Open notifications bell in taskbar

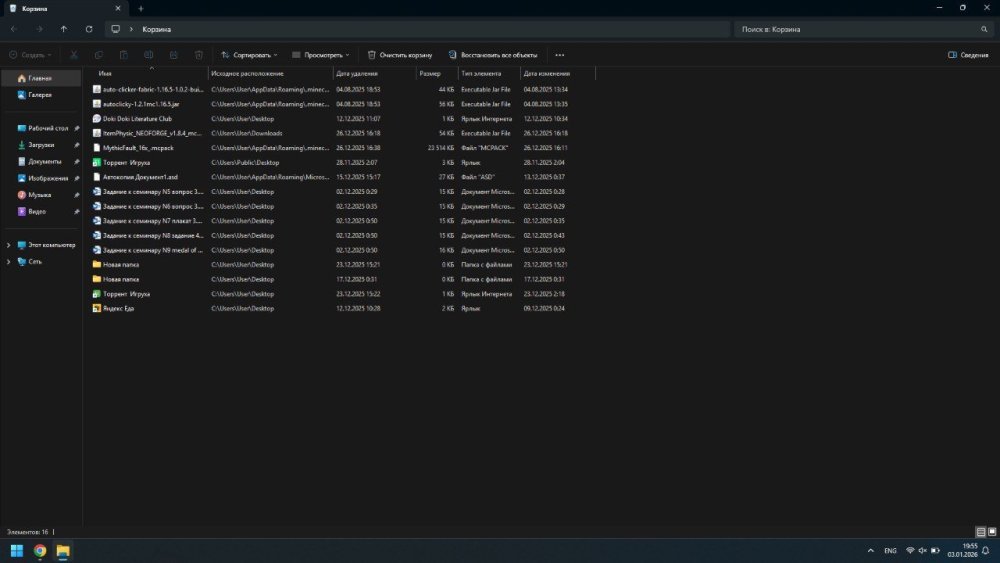(986, 551)
